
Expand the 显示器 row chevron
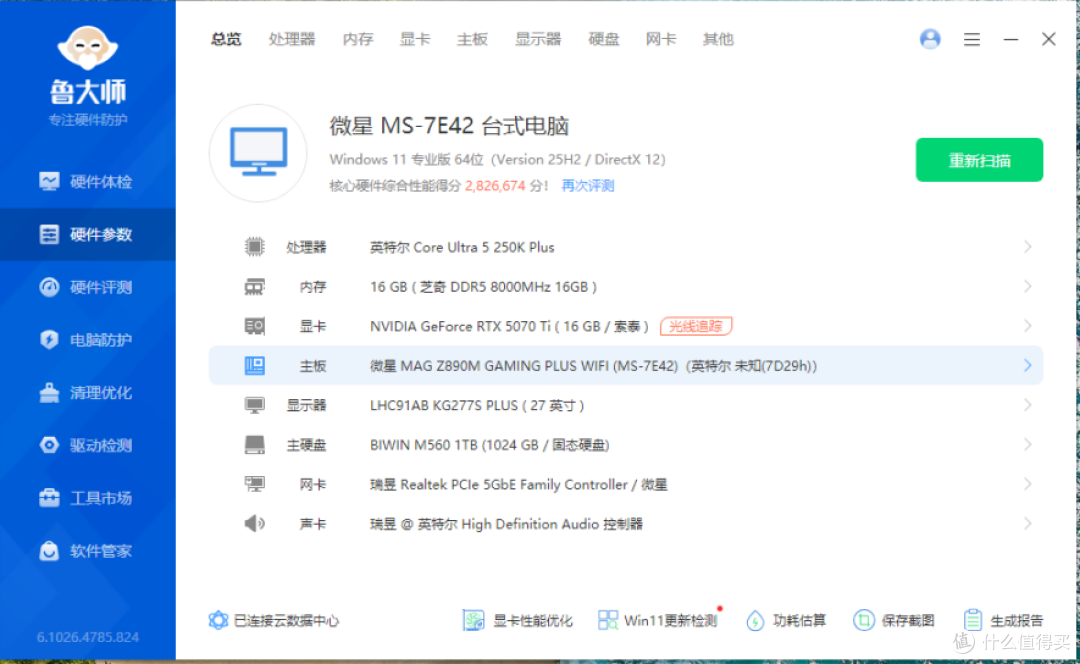[x=1028, y=405]
